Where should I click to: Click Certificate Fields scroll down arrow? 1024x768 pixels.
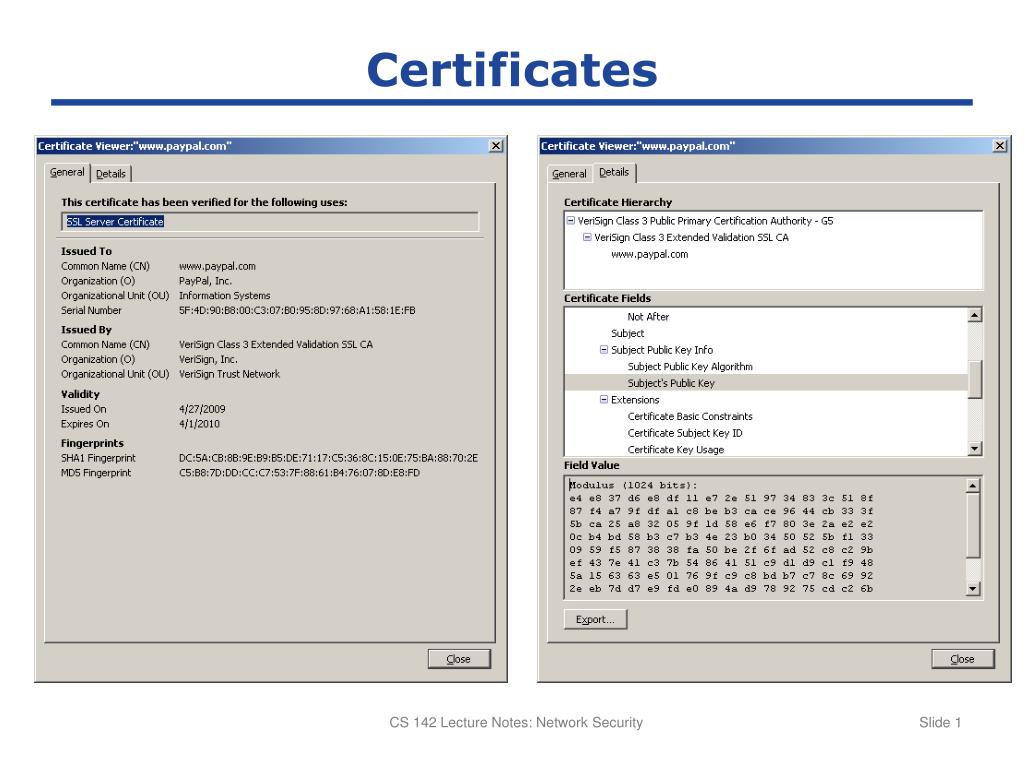(974, 449)
